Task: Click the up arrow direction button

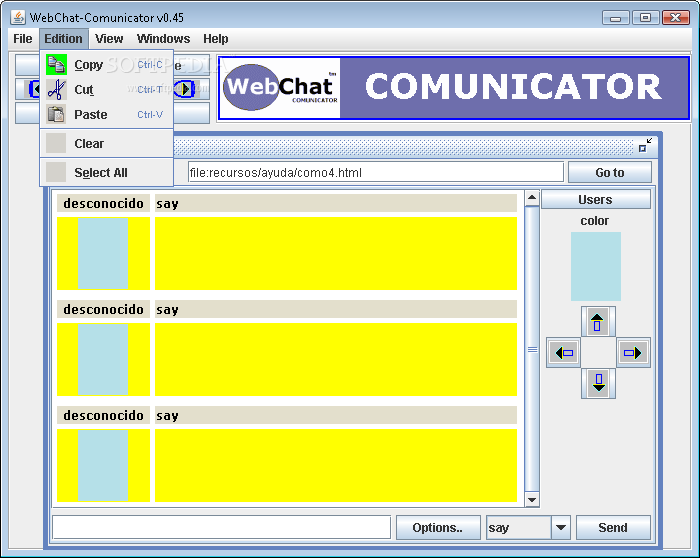Action: coord(598,322)
